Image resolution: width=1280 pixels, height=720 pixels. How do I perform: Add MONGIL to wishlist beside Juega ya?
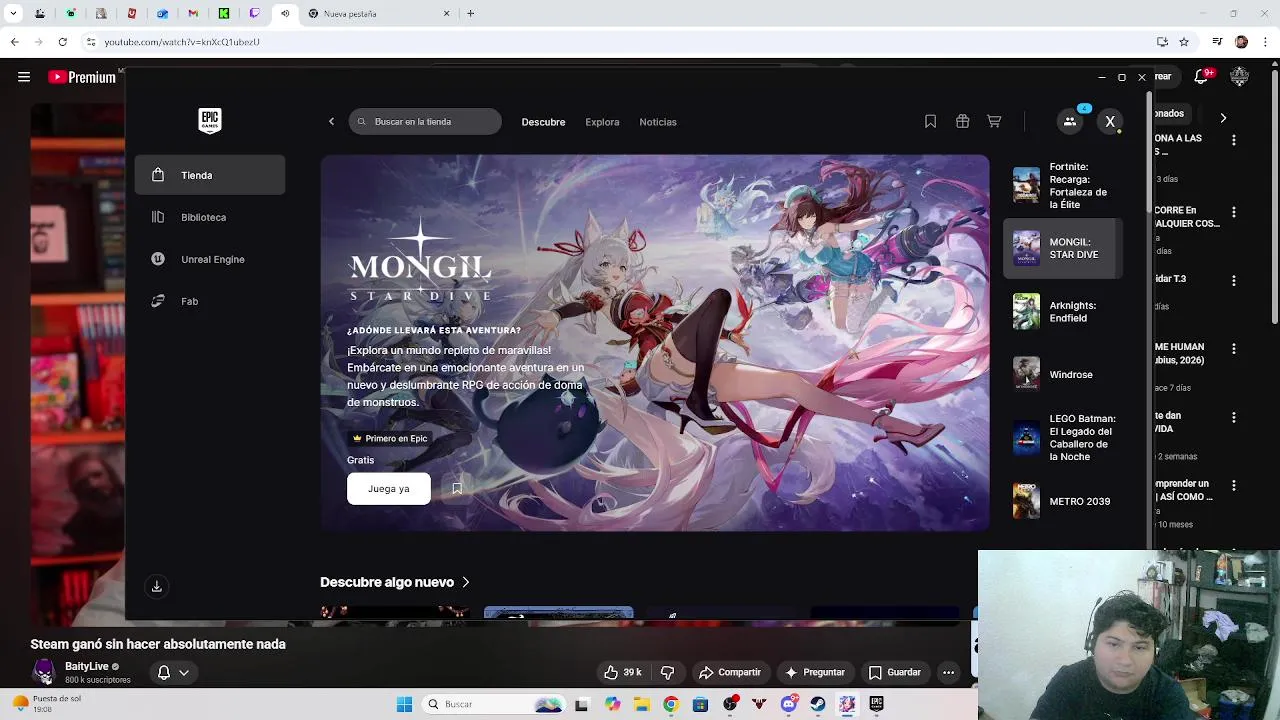[x=457, y=489]
